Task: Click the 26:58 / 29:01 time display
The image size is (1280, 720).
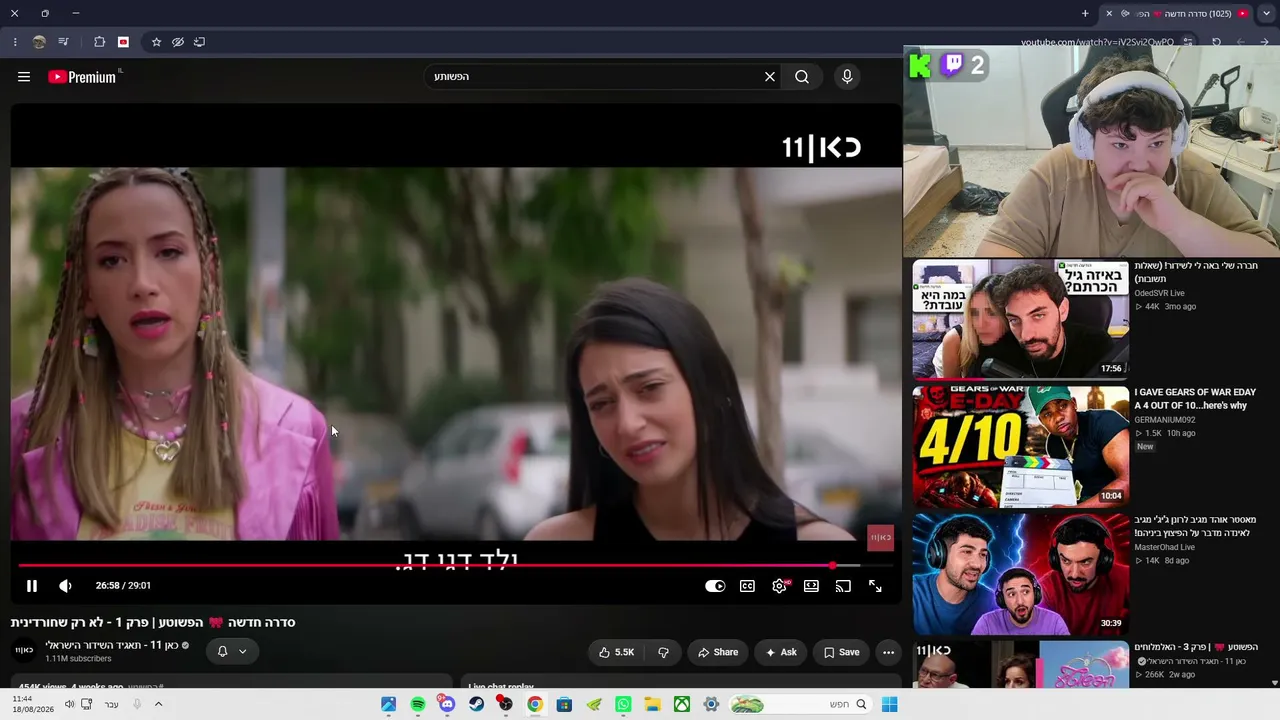Action: [x=123, y=586]
